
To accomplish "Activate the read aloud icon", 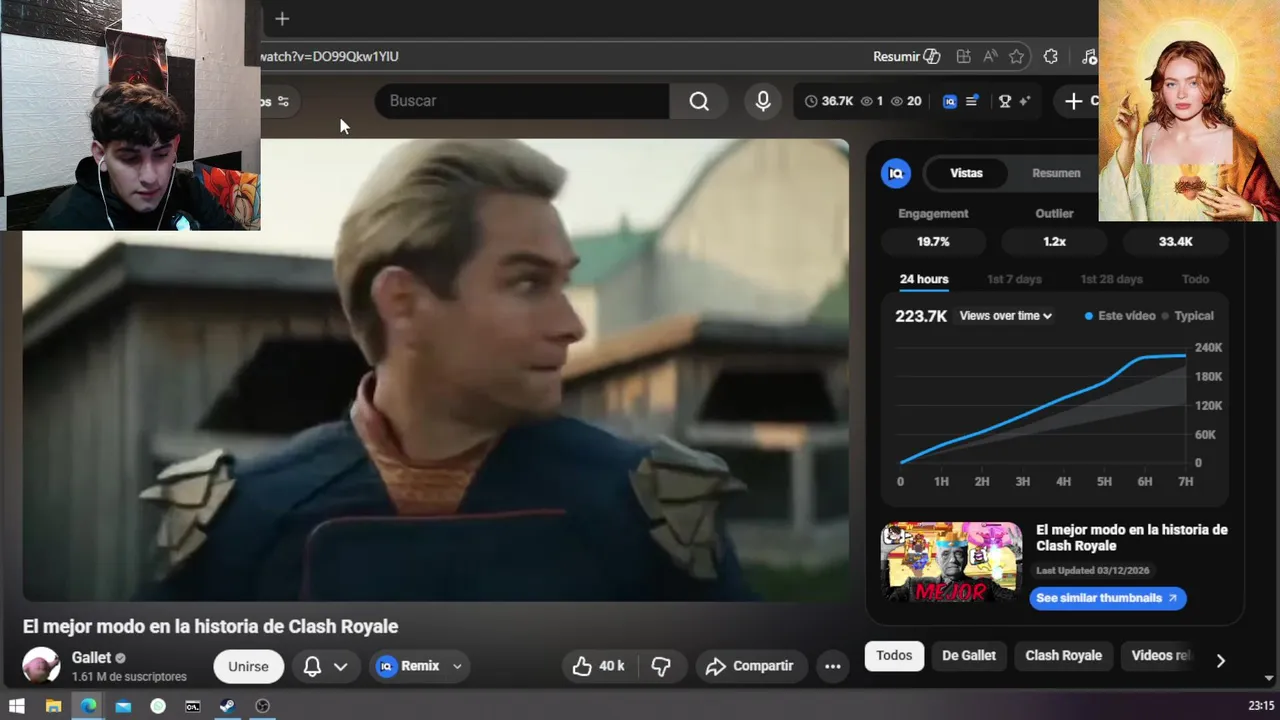I will click(990, 57).
